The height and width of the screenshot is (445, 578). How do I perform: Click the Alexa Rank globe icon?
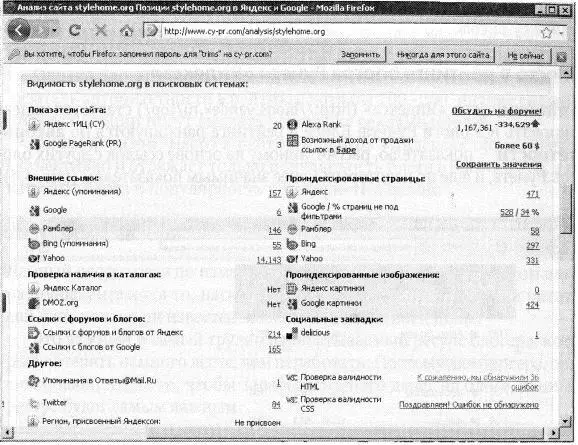pyautogui.click(x=292, y=125)
